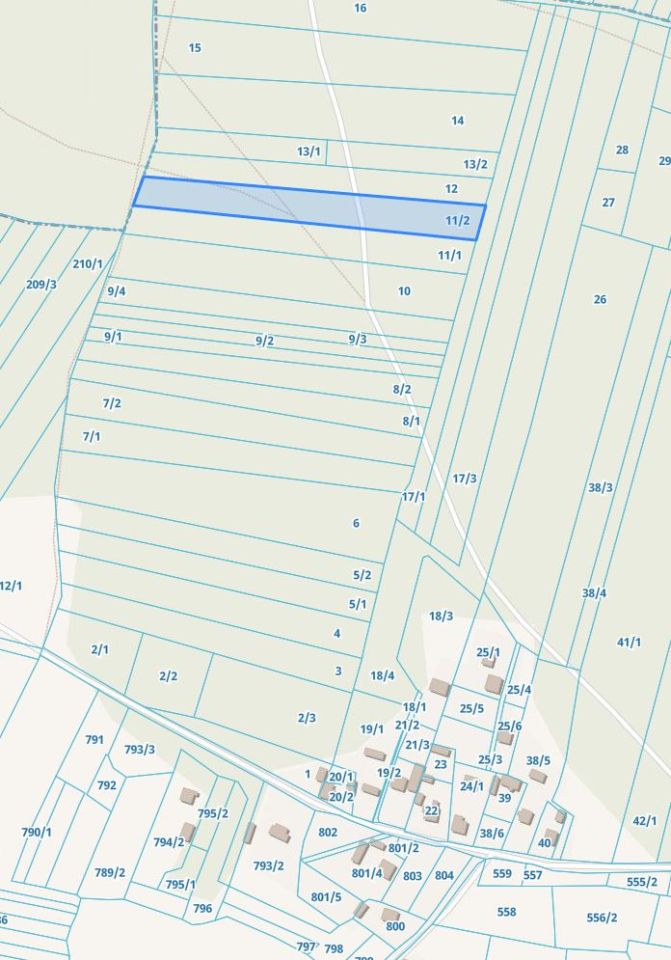The height and width of the screenshot is (960, 671).
Task: Click parcel label 2/2
Action: click(x=168, y=676)
